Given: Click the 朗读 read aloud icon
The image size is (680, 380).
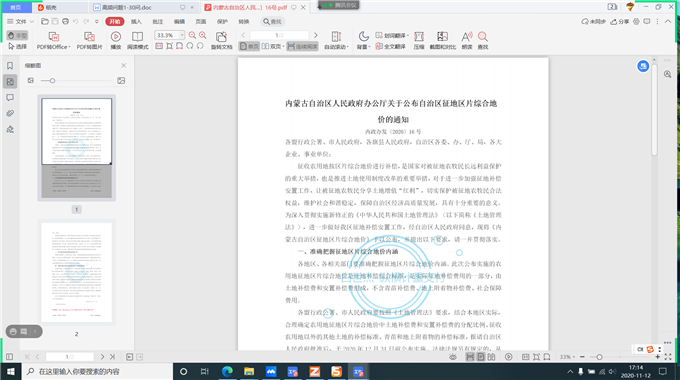Looking at the screenshot, I should coord(467,36).
